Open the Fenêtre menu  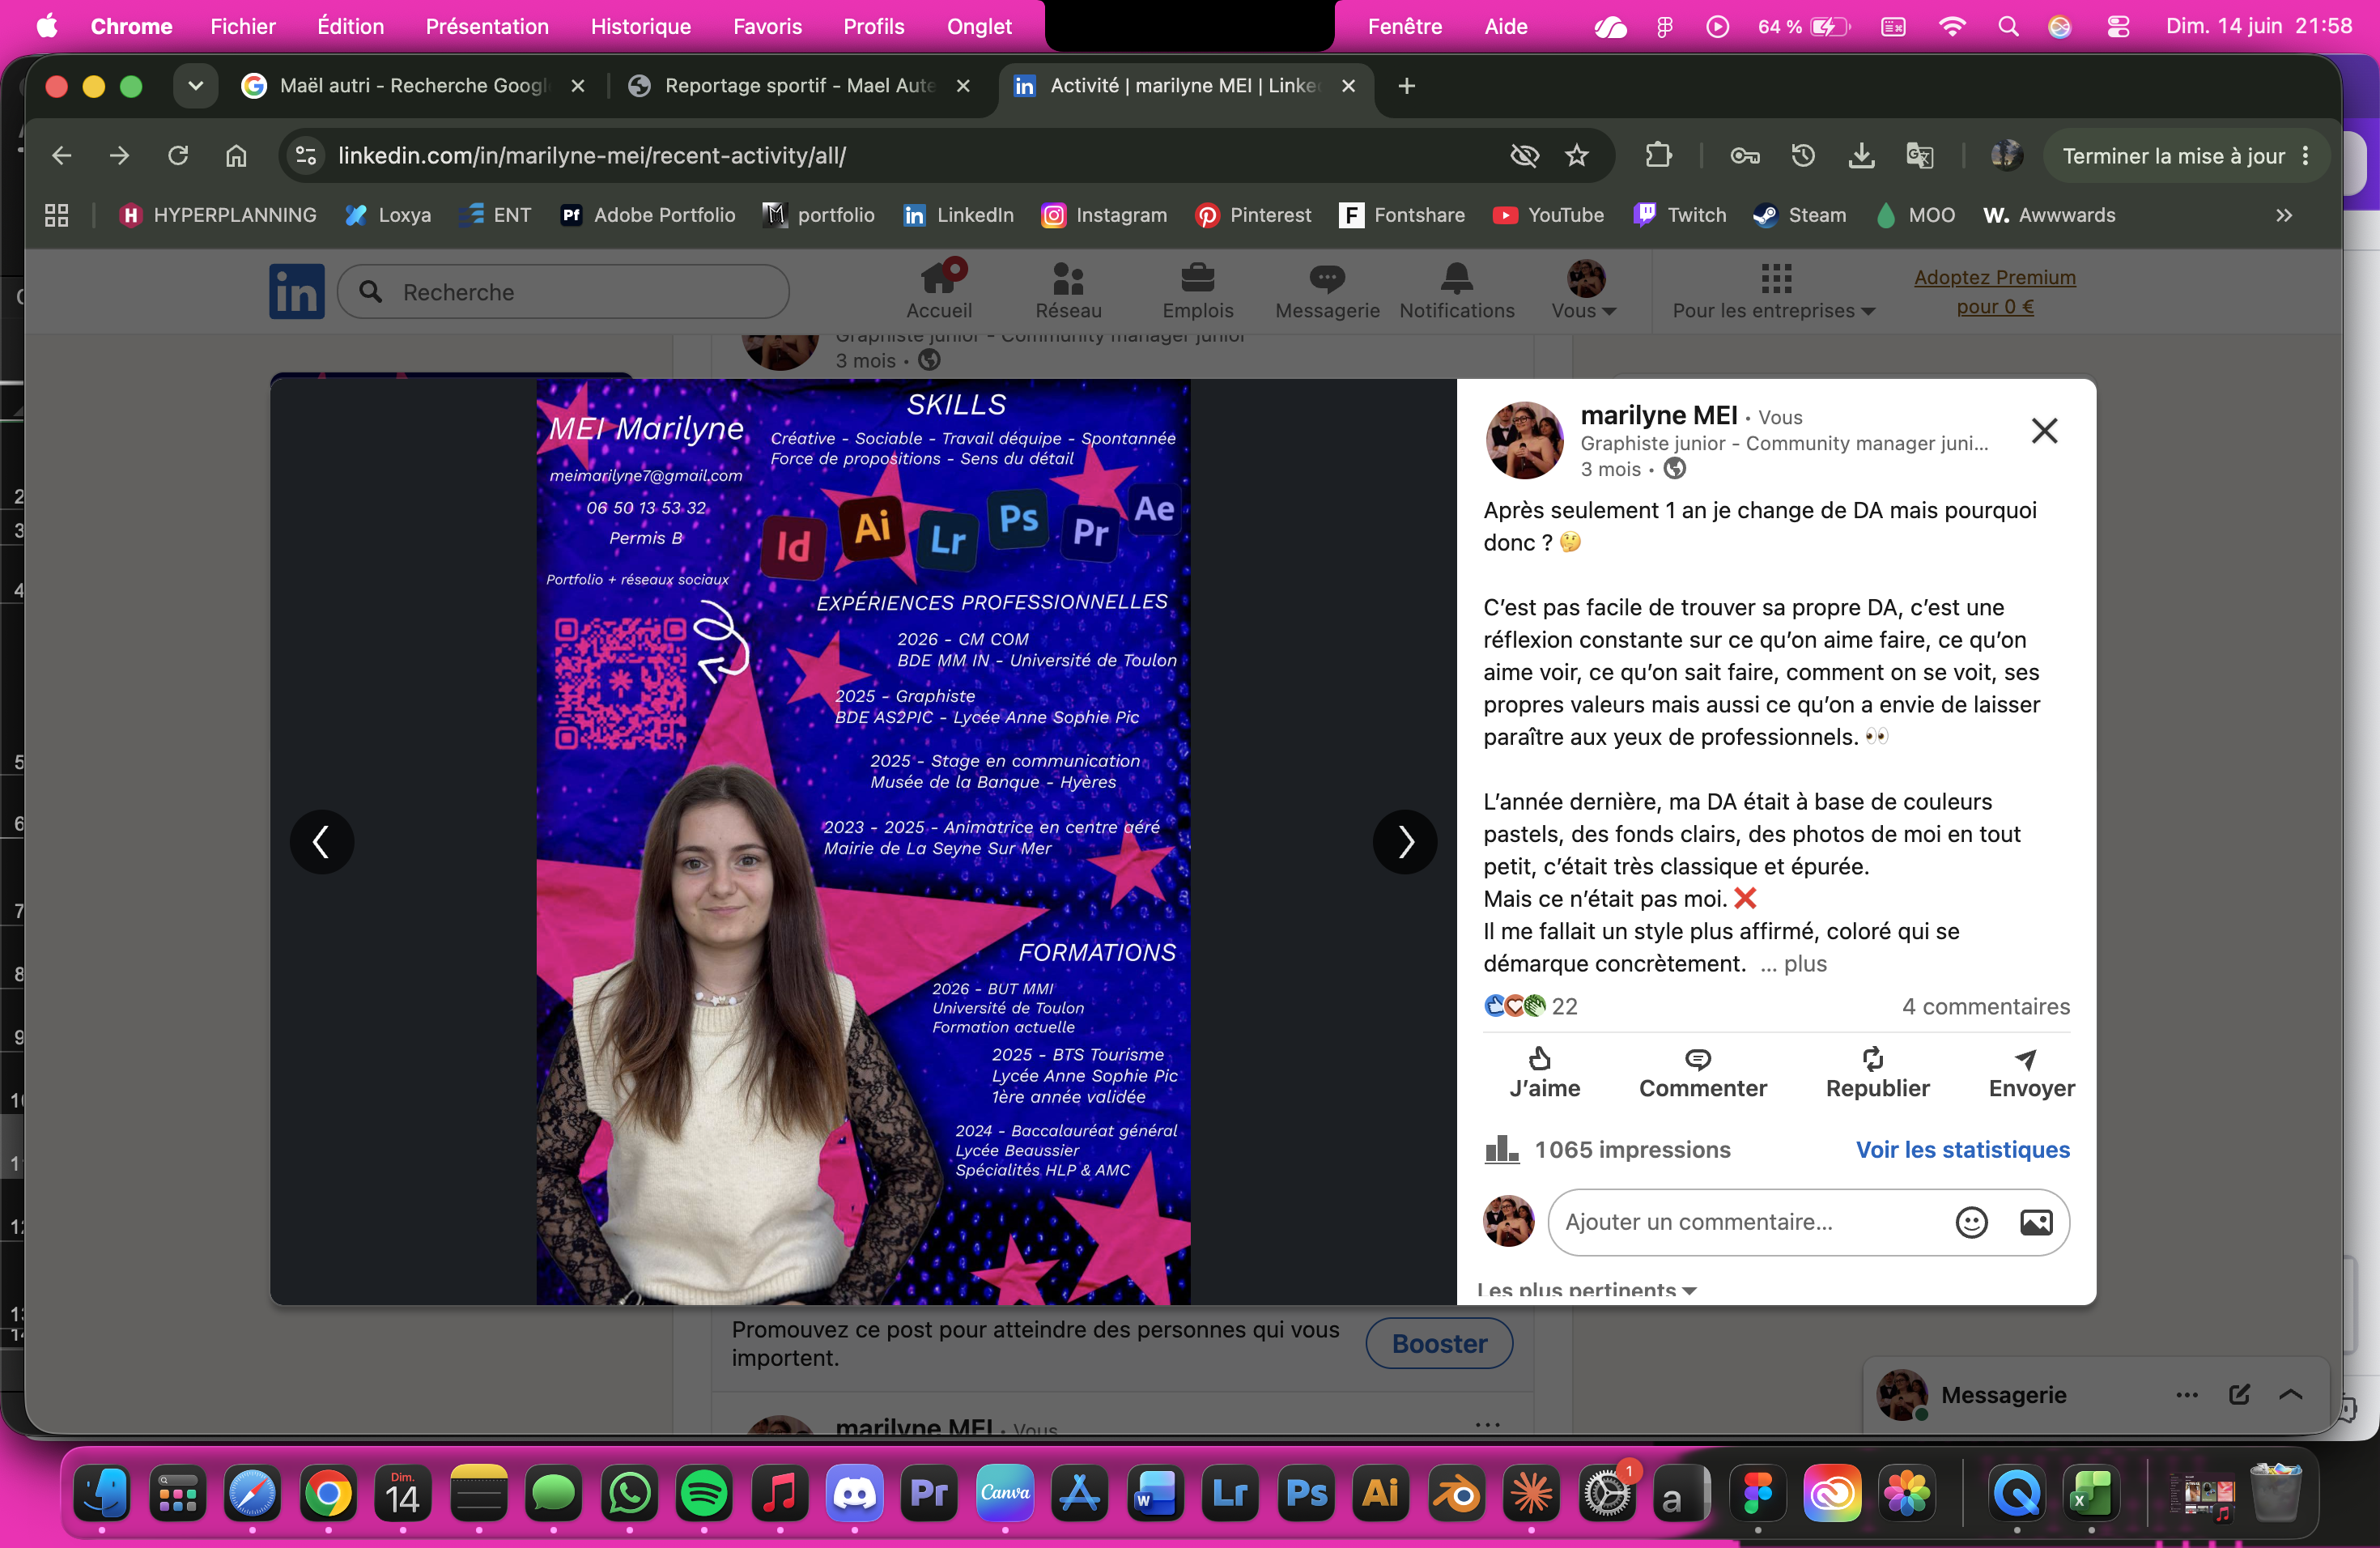point(1404,26)
